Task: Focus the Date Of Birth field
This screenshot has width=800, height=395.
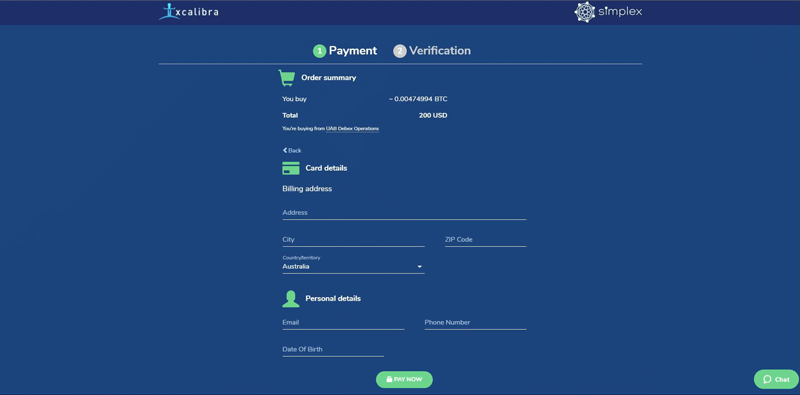Action: [x=333, y=350]
